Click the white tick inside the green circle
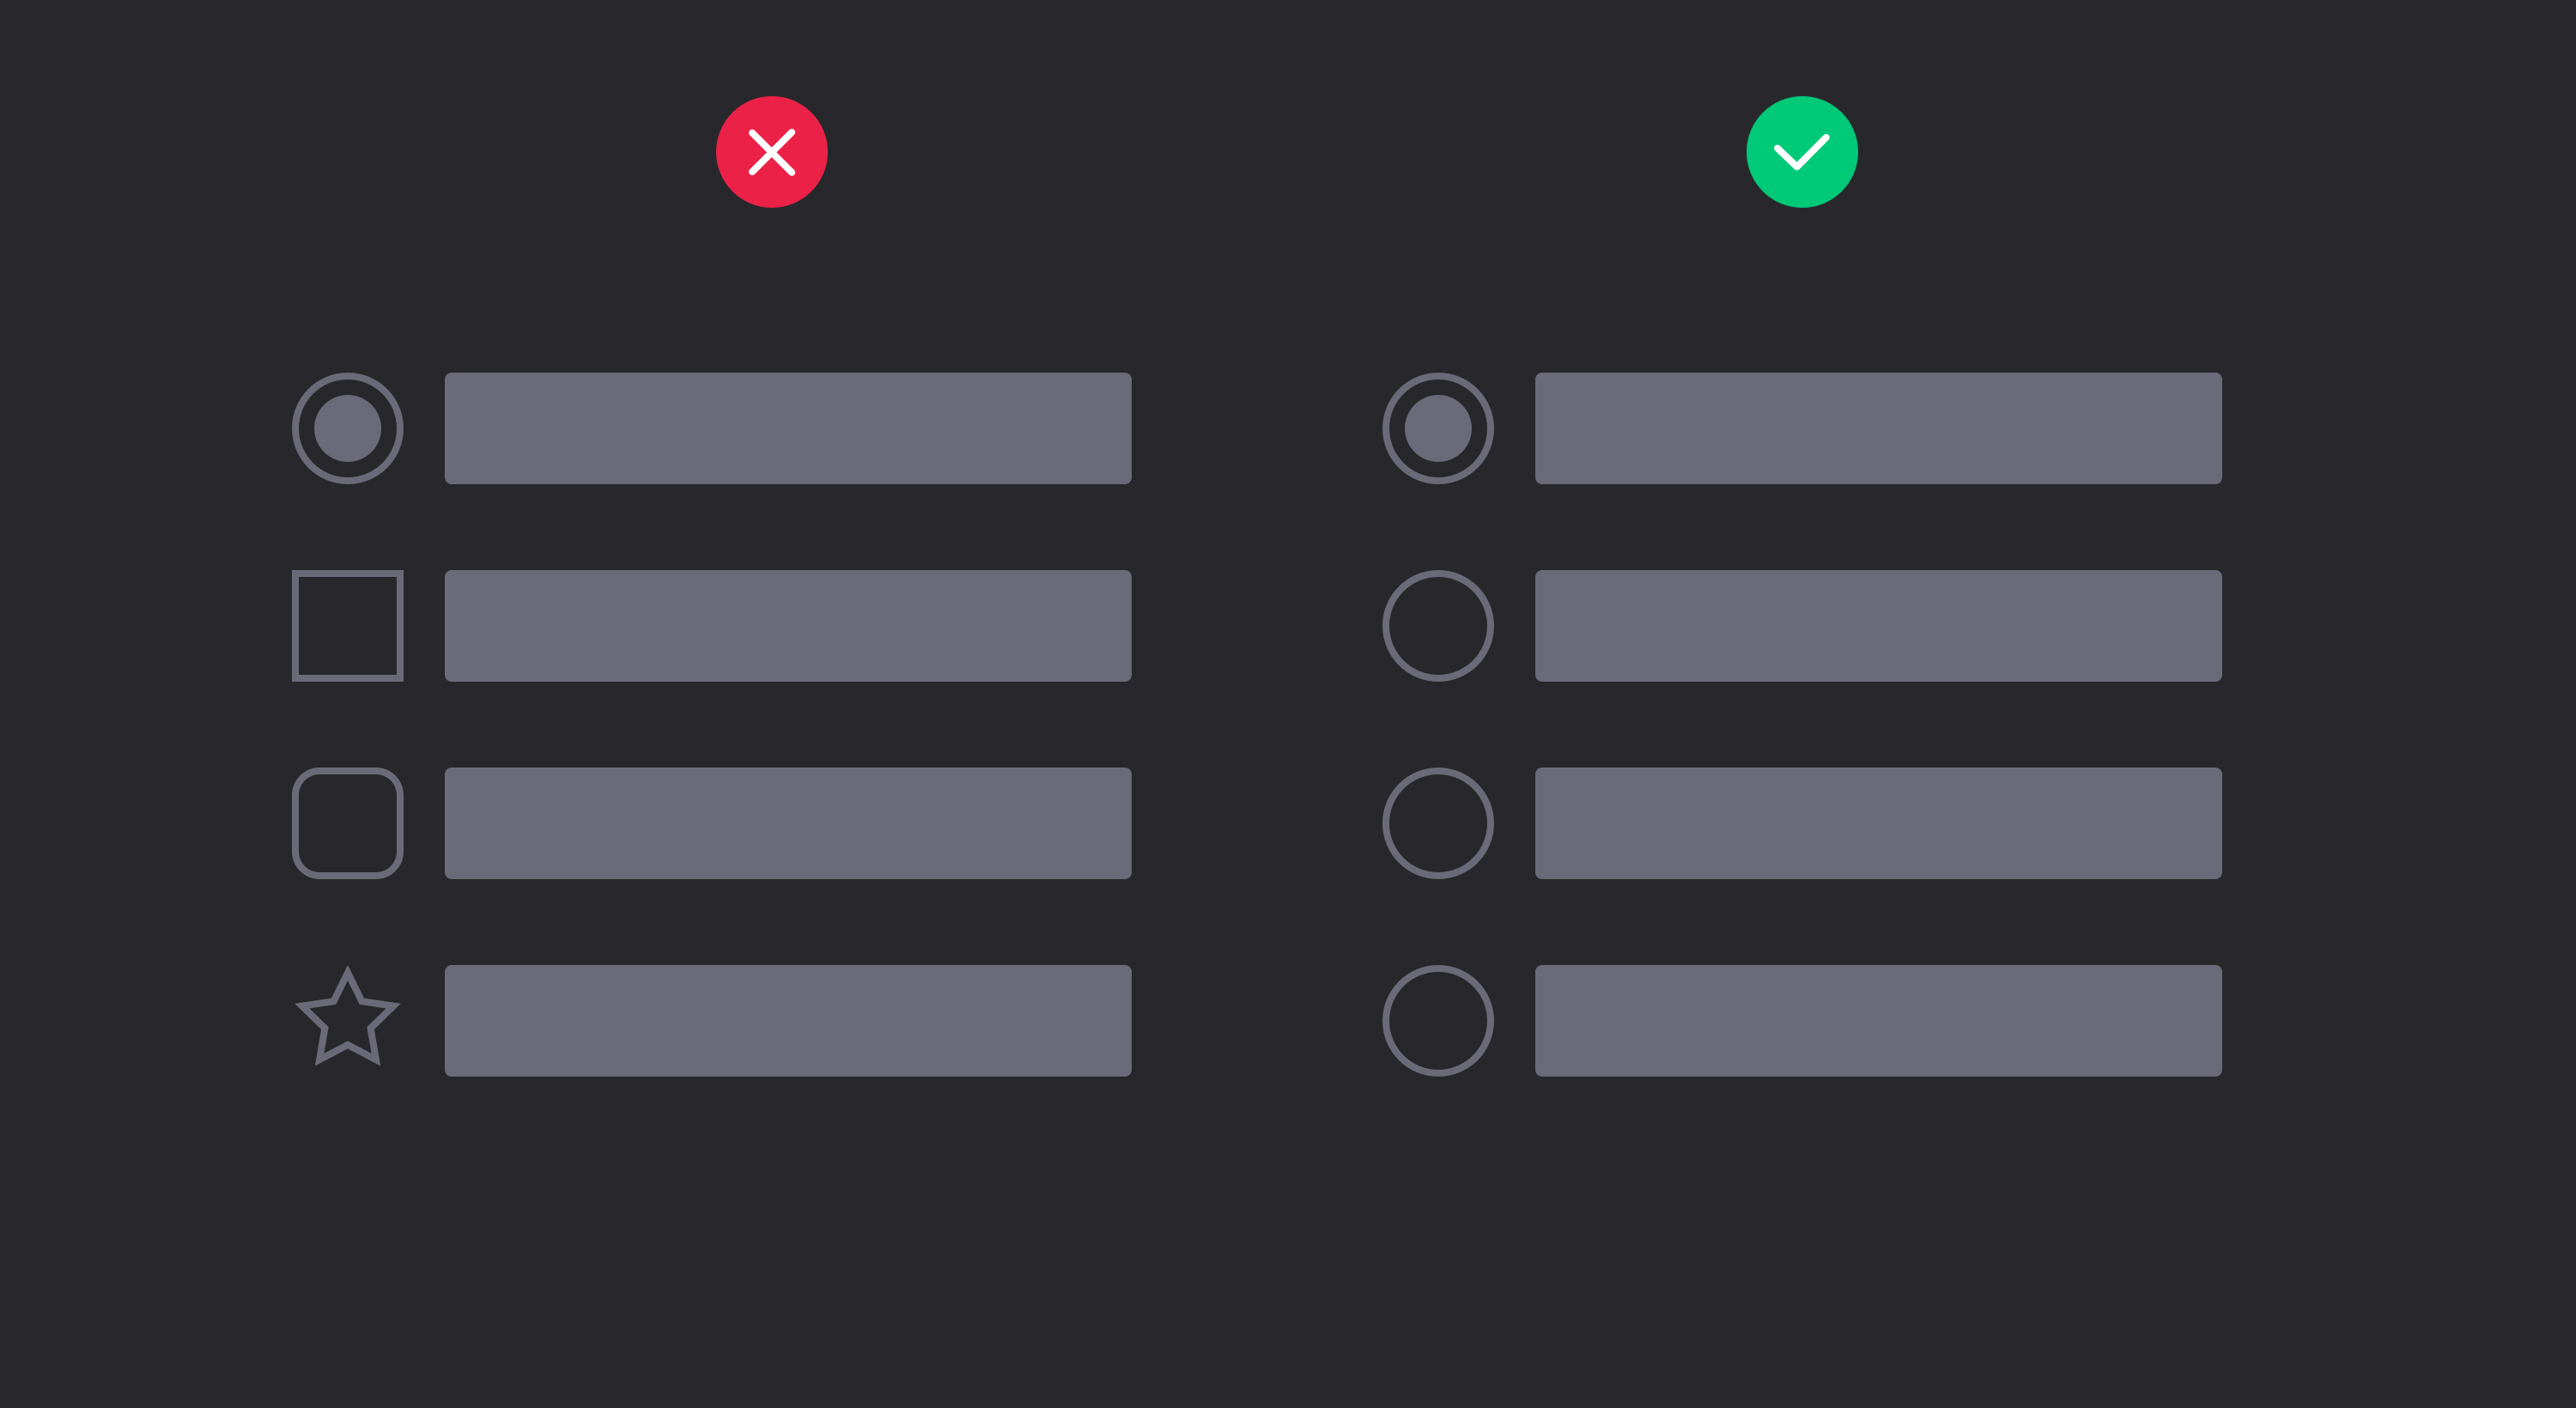This screenshot has width=2576, height=1408. (x=1801, y=153)
